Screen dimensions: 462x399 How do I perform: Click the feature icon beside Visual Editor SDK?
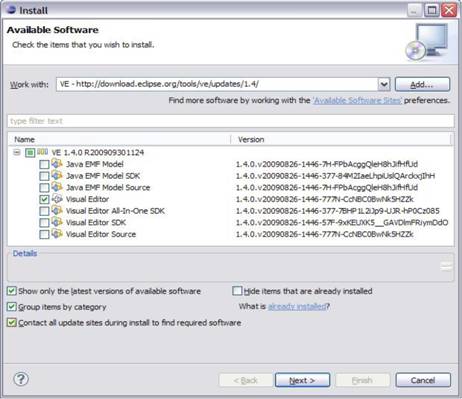(x=57, y=222)
